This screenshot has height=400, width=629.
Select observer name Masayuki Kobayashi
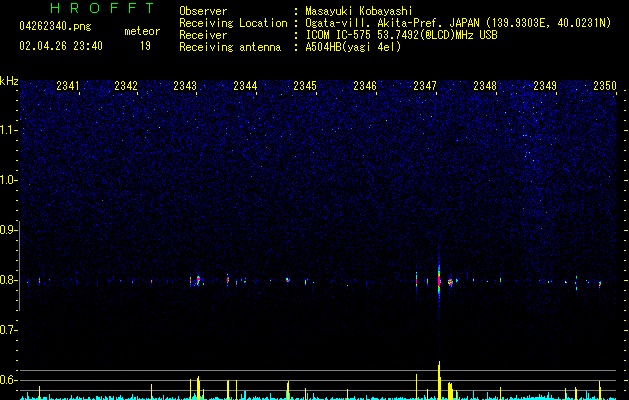coord(358,11)
